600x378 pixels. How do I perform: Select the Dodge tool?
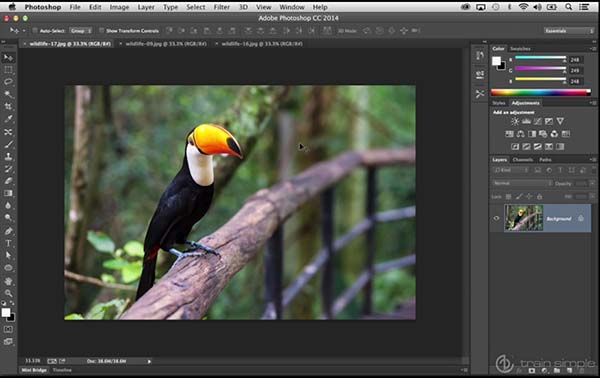(x=8, y=218)
